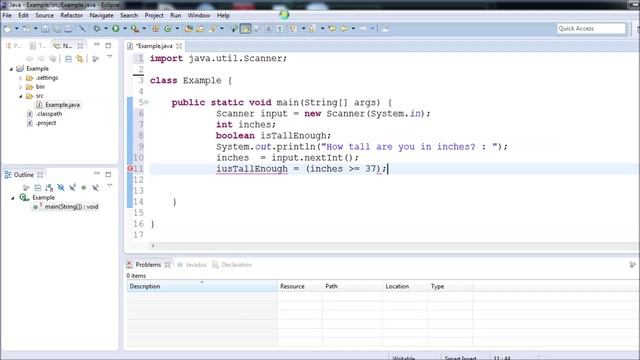
Task: Click the Print toolbar icon
Action: [x=69, y=29]
